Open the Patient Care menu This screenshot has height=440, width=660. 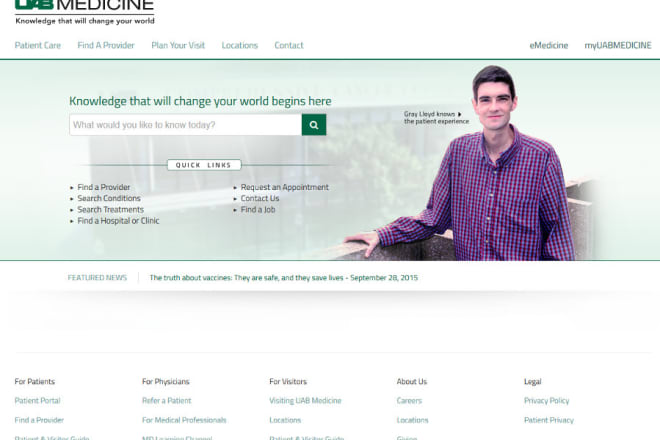[37, 45]
